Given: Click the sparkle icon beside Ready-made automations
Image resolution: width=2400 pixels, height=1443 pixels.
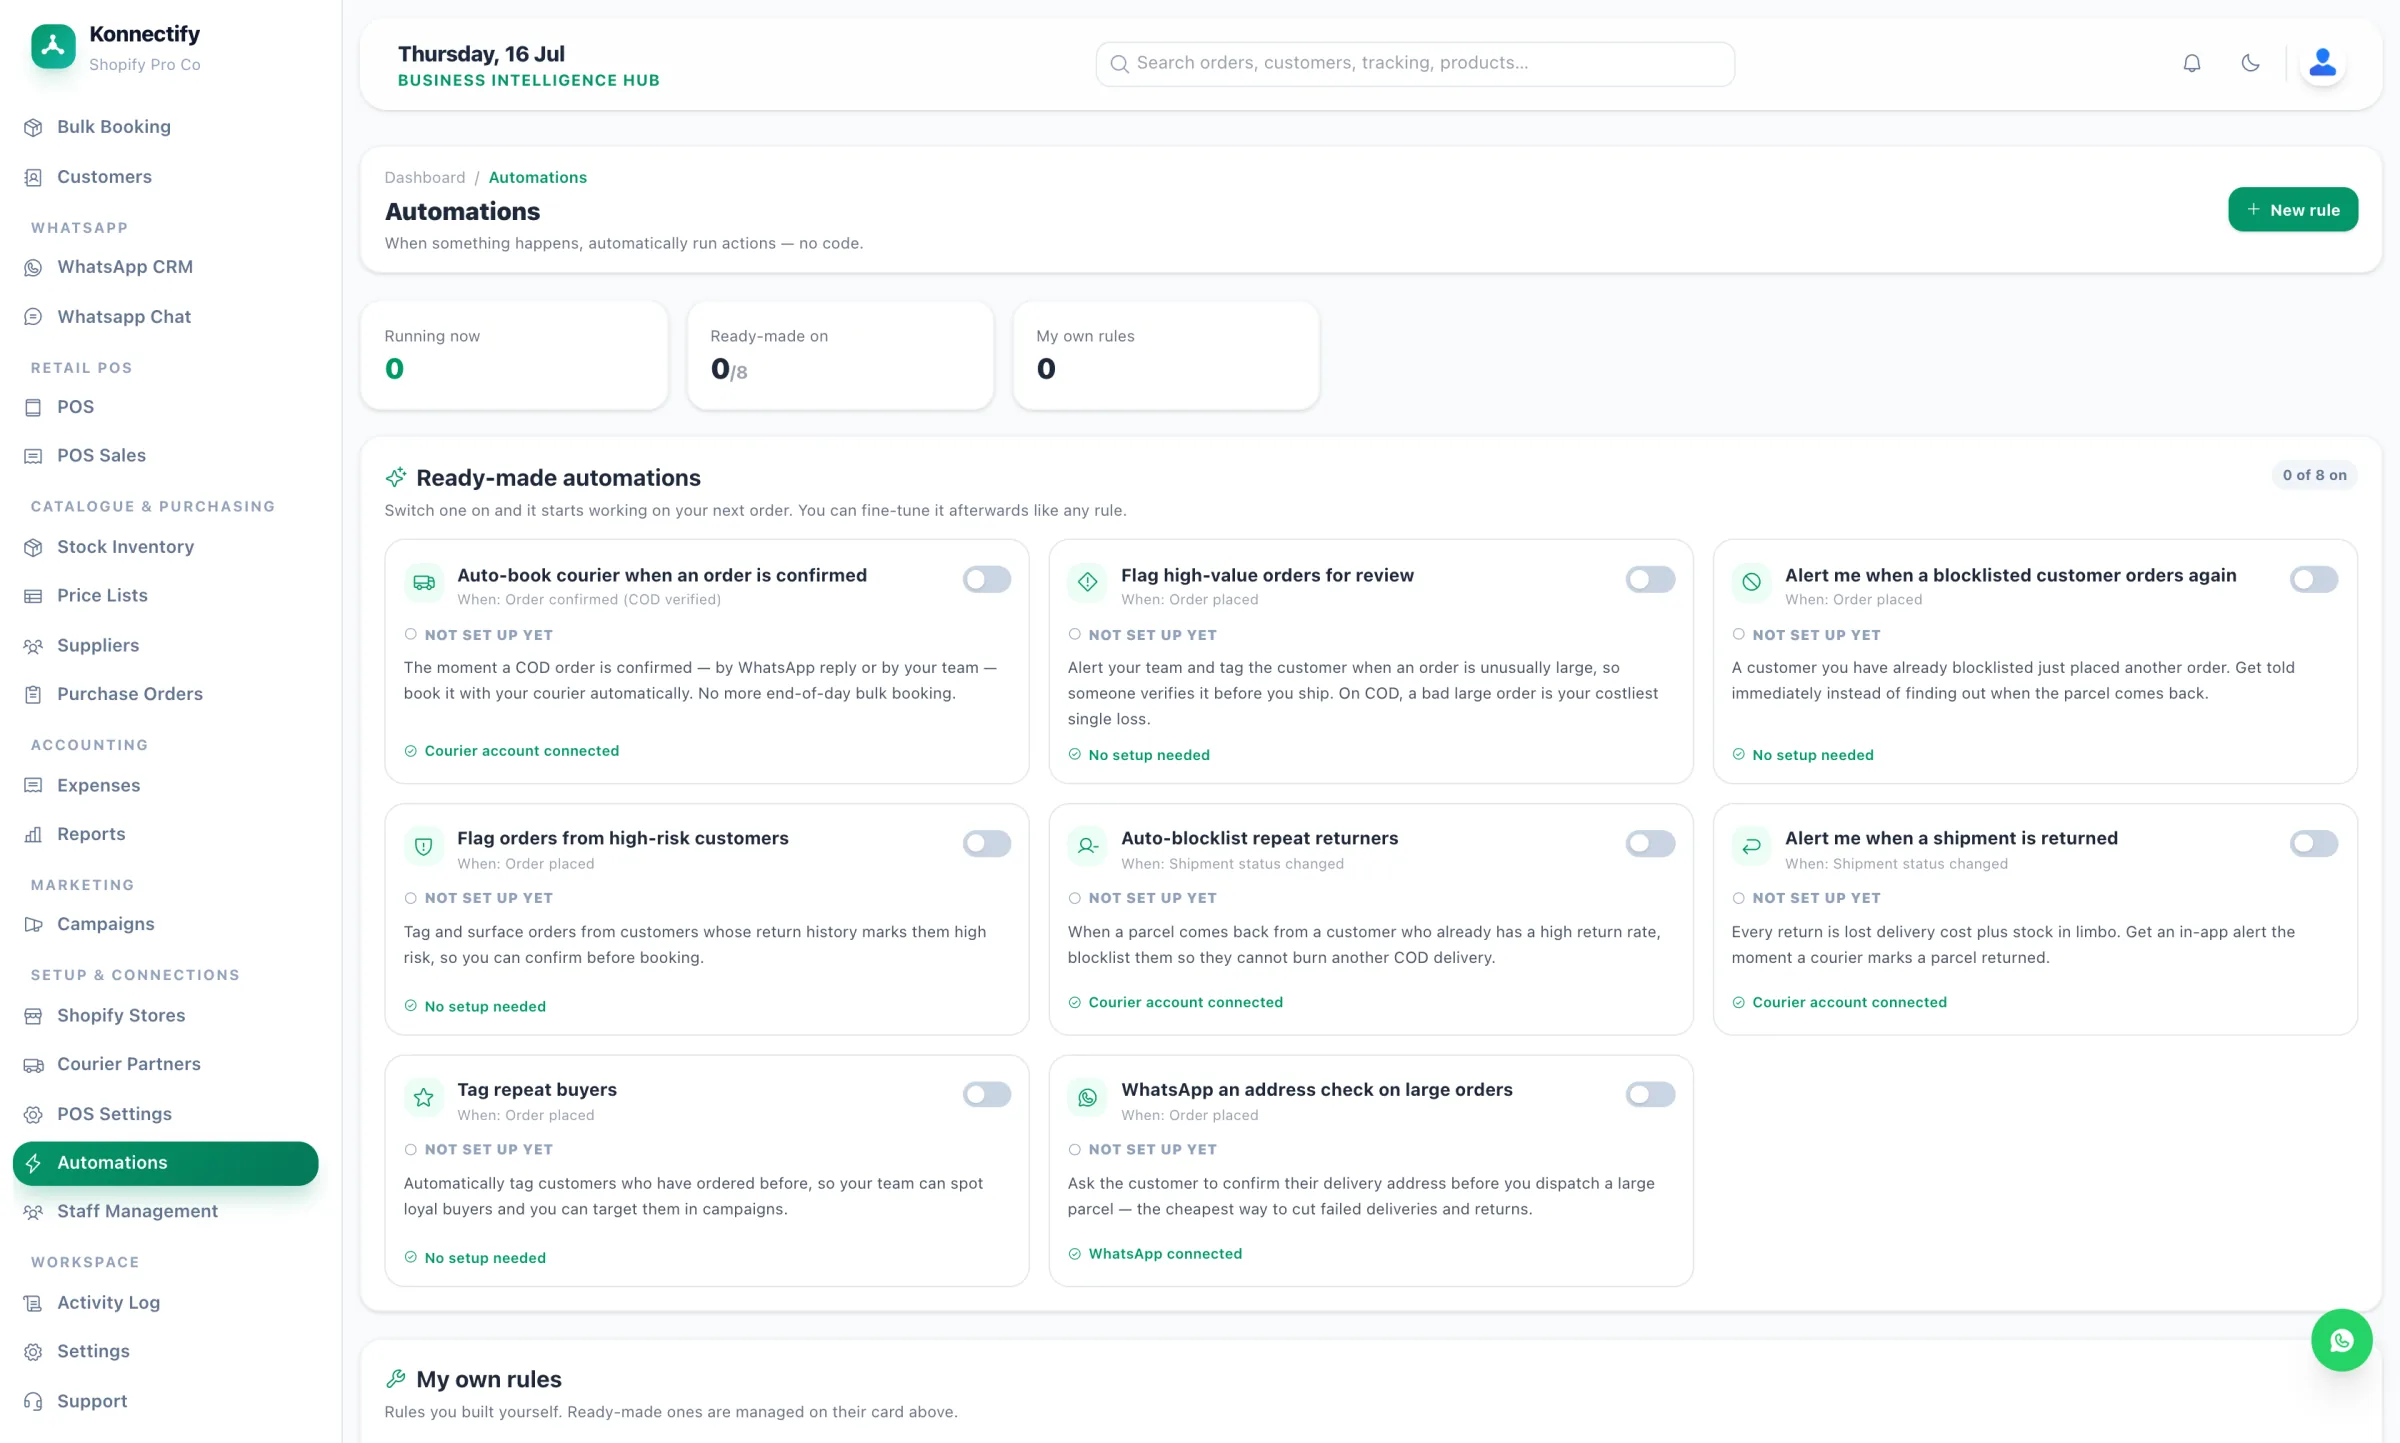Looking at the screenshot, I should pos(396,477).
